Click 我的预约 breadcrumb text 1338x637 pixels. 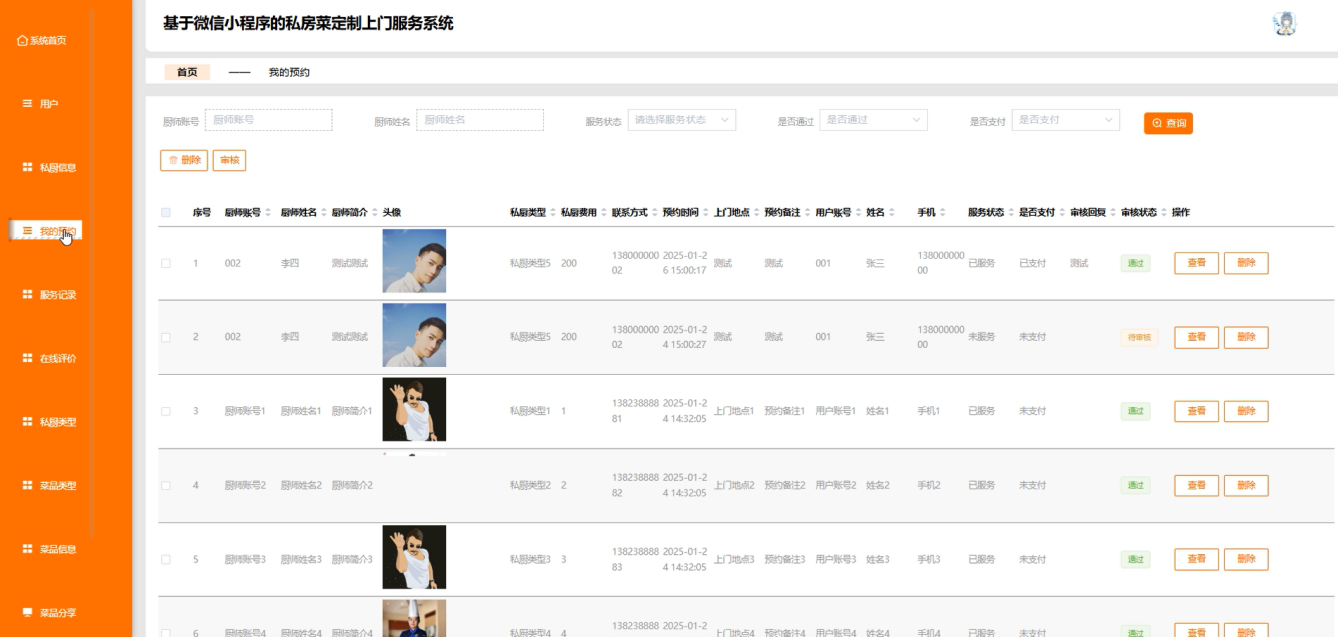coord(289,72)
